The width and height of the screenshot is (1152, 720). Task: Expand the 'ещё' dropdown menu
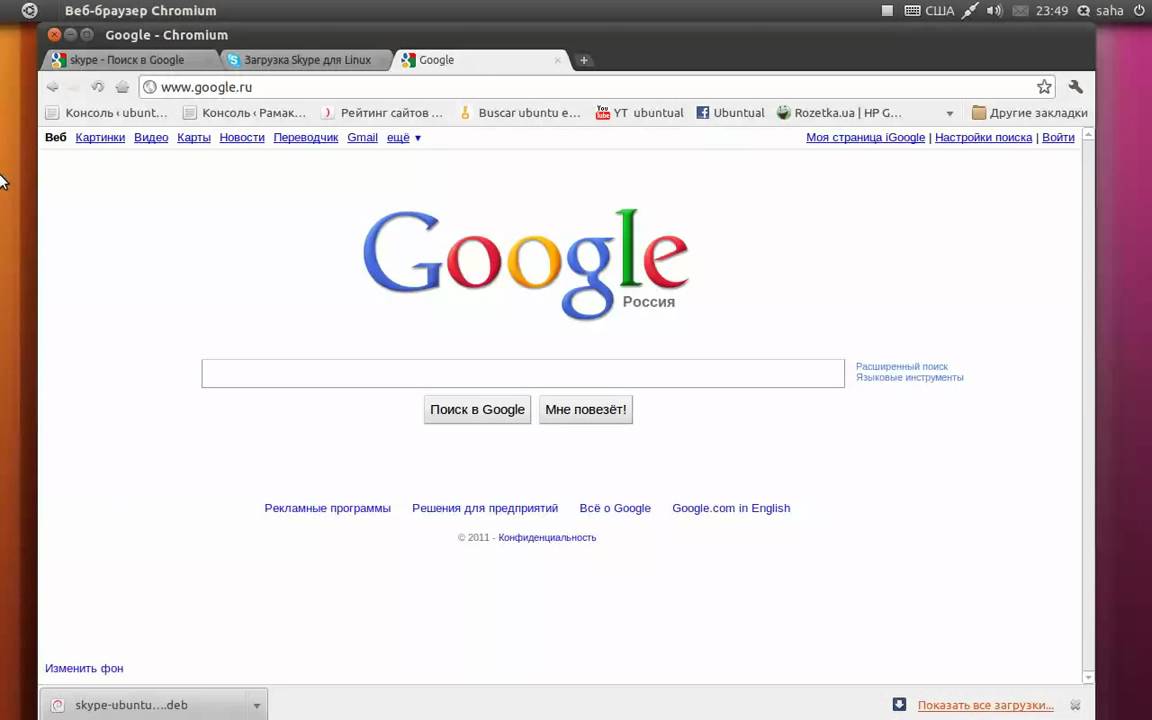click(x=403, y=137)
